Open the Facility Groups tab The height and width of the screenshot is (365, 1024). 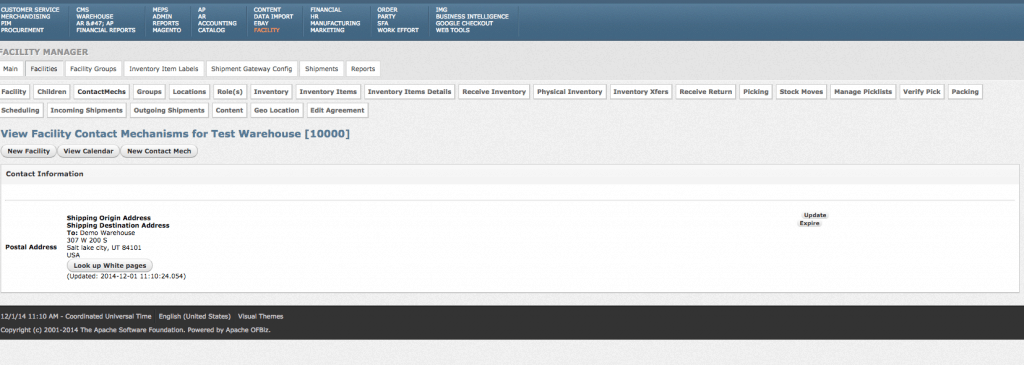[93, 69]
